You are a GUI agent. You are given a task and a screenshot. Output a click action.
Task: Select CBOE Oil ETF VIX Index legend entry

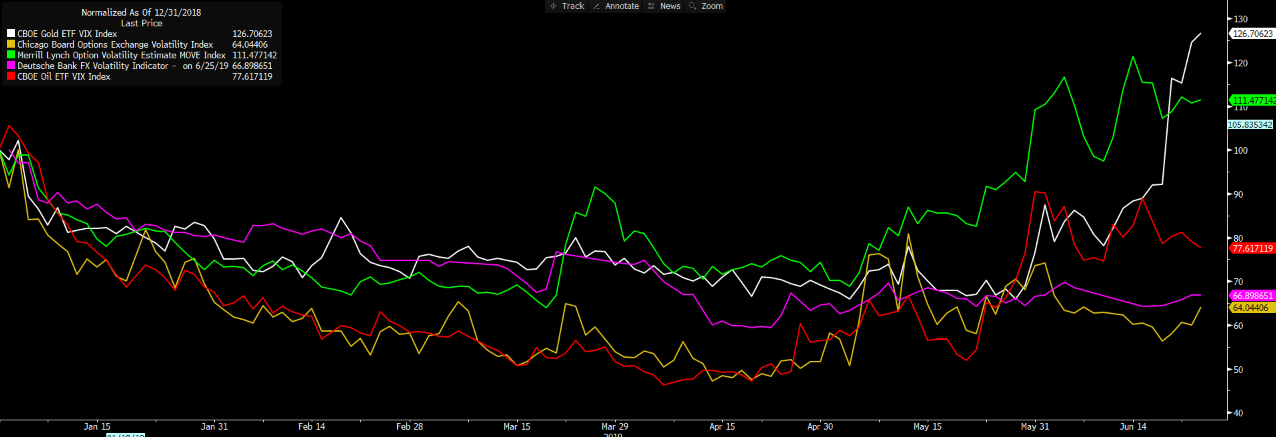pyautogui.click(x=64, y=77)
